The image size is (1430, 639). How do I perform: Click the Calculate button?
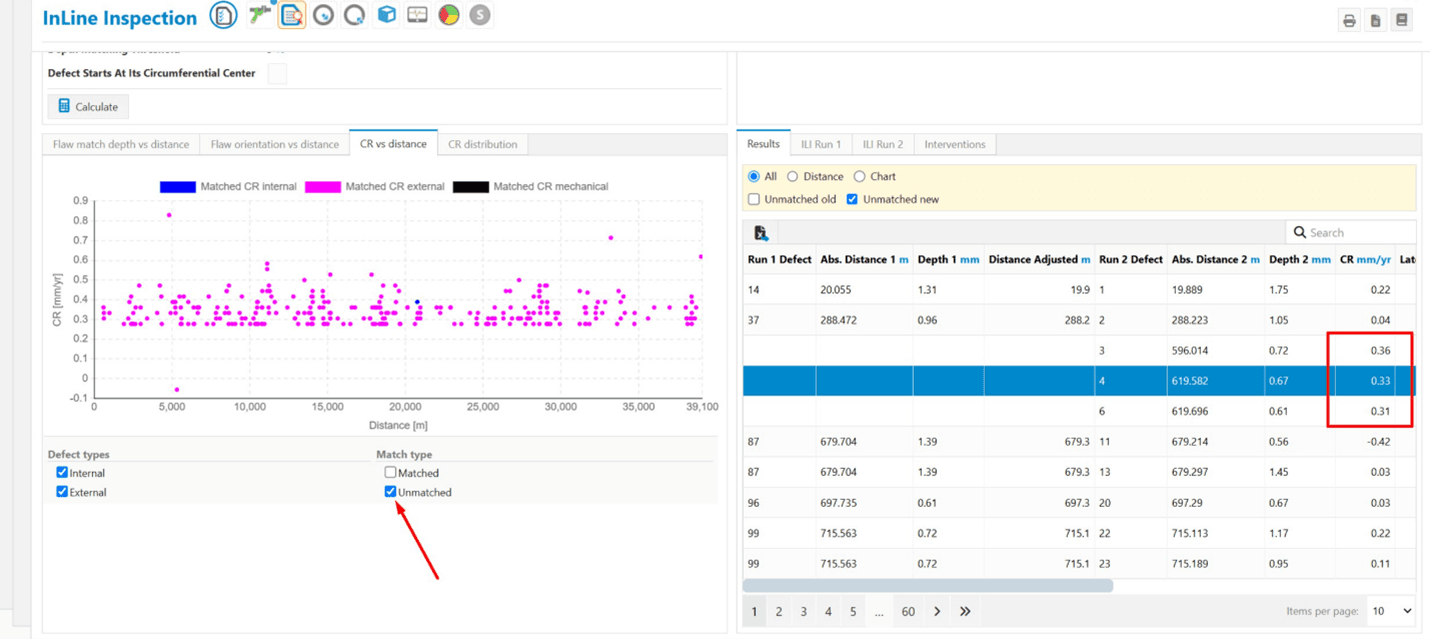pyautogui.click(x=88, y=106)
